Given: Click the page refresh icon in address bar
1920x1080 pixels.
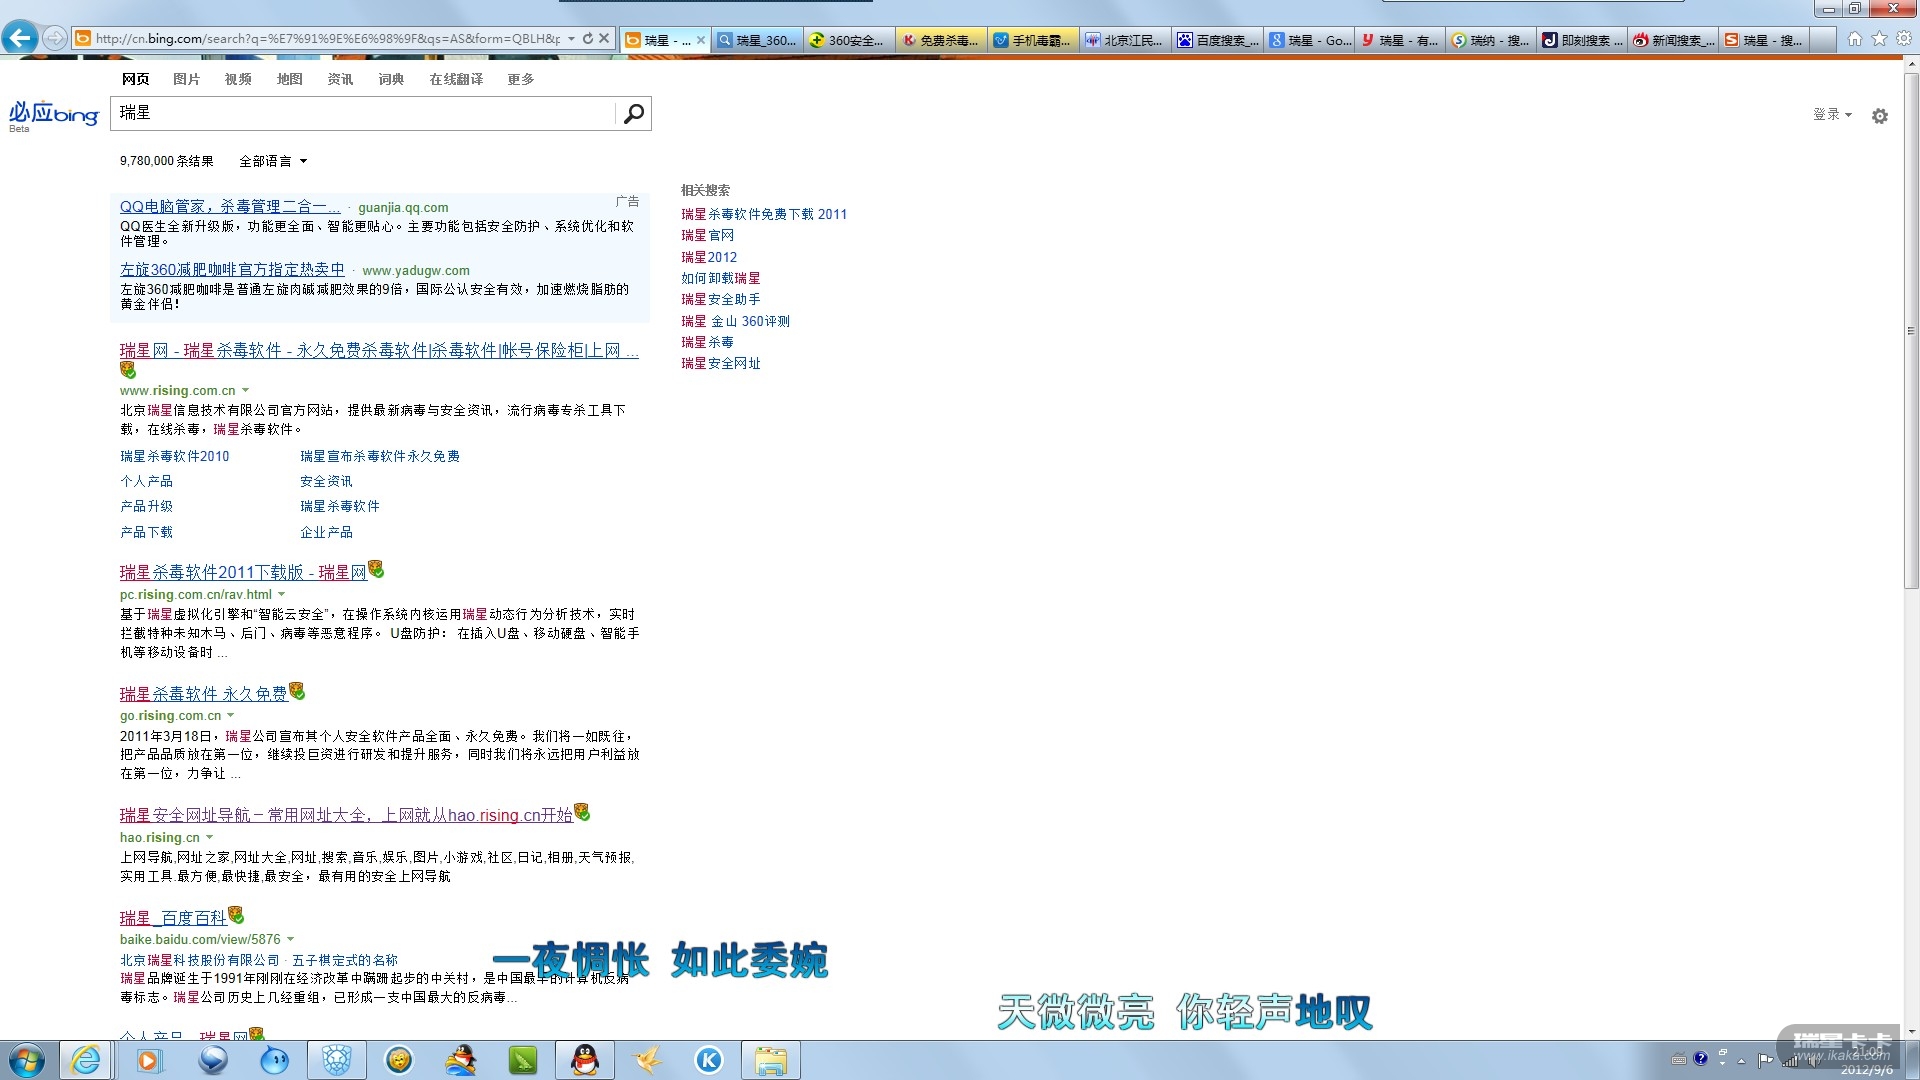Looking at the screenshot, I should (x=588, y=39).
